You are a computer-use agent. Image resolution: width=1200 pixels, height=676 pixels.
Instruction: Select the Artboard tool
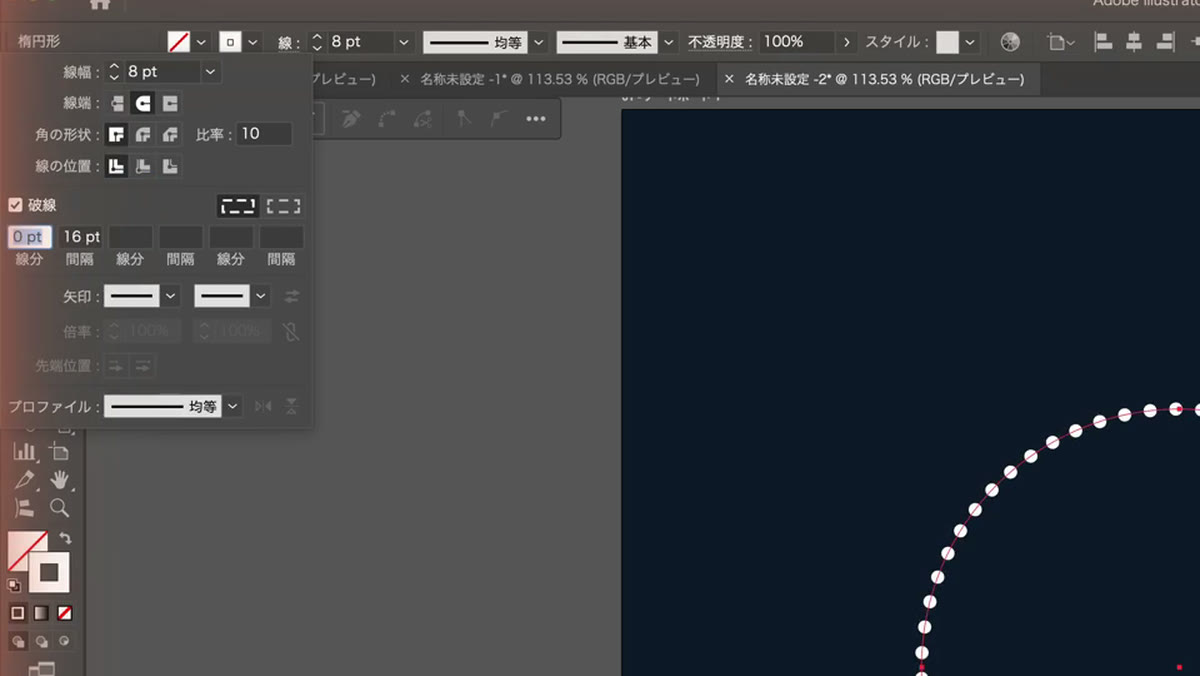click(60, 452)
